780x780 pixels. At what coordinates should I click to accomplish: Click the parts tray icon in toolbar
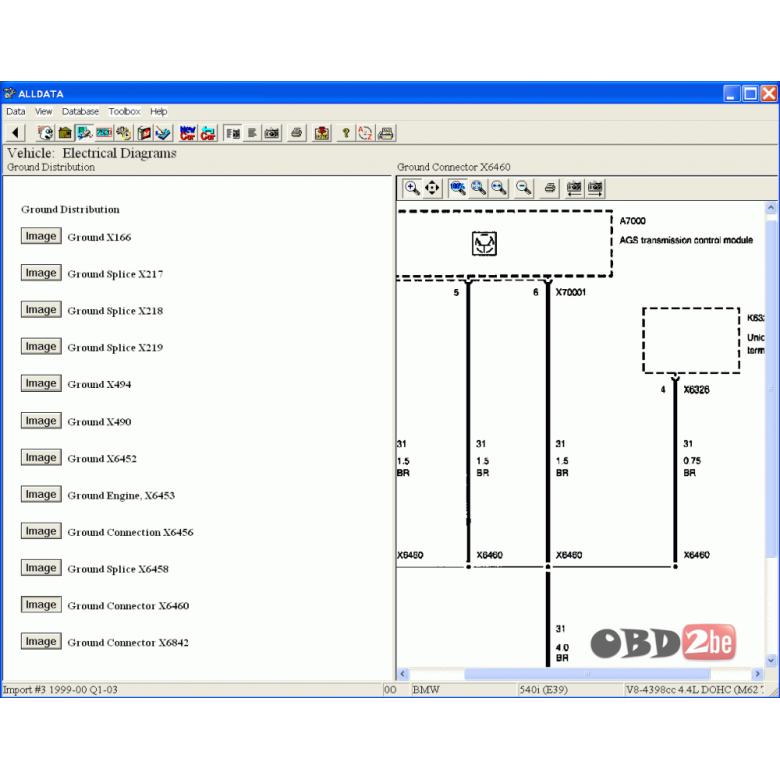163,133
